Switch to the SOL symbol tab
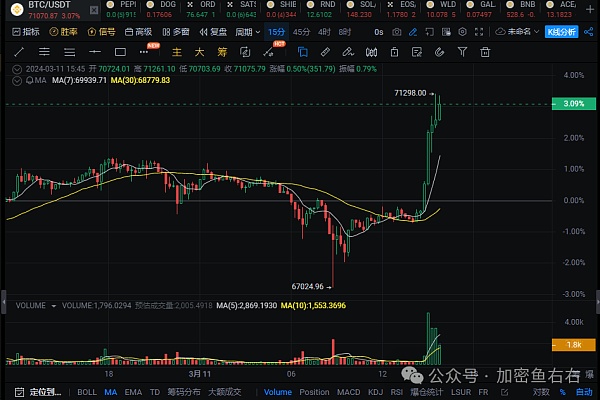The width and height of the screenshot is (600, 400). [x=361, y=10]
